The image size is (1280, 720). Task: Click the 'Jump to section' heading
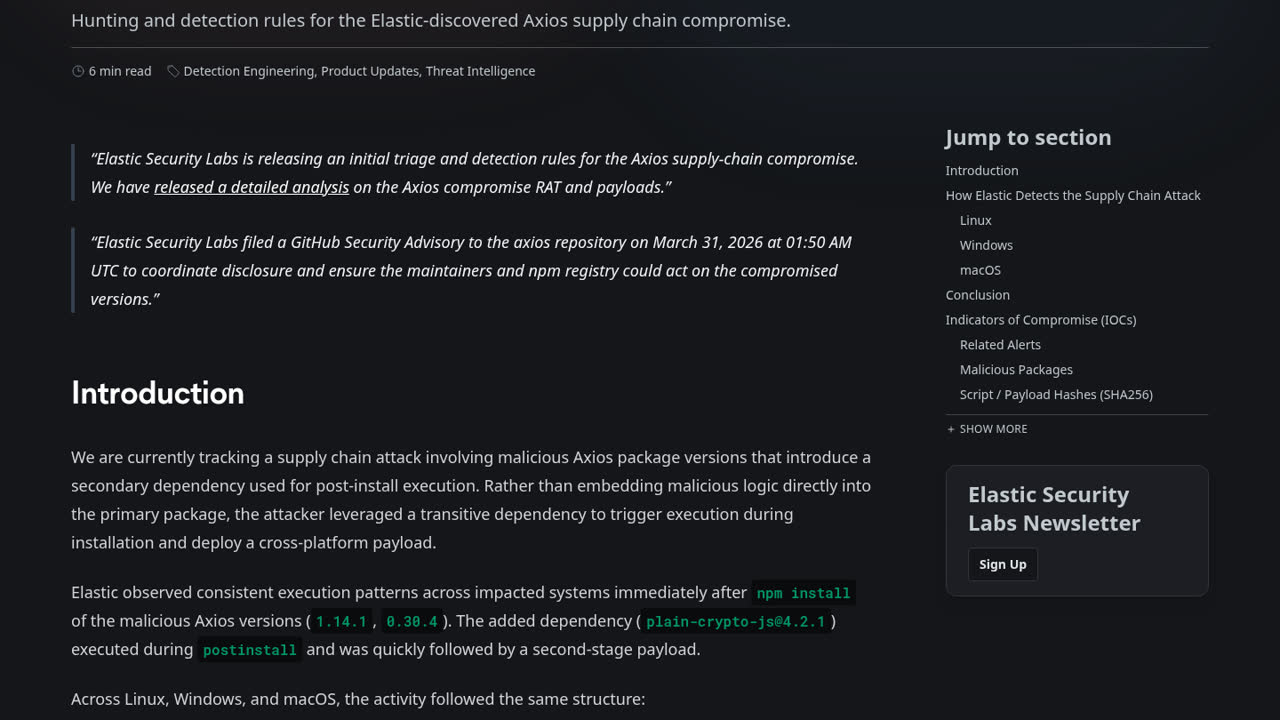pyautogui.click(x=1028, y=138)
